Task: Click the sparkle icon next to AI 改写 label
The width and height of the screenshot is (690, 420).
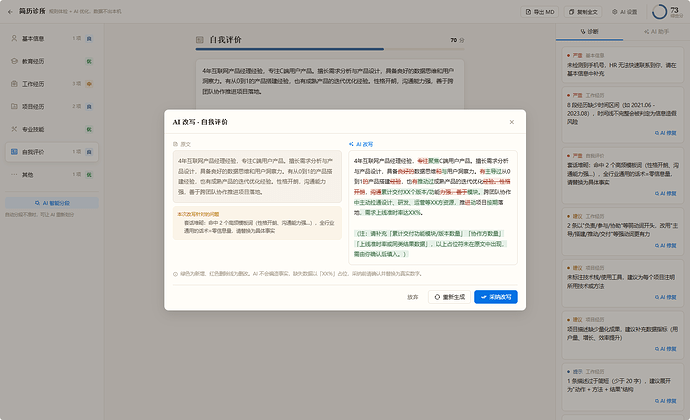Action: pyautogui.click(x=351, y=144)
